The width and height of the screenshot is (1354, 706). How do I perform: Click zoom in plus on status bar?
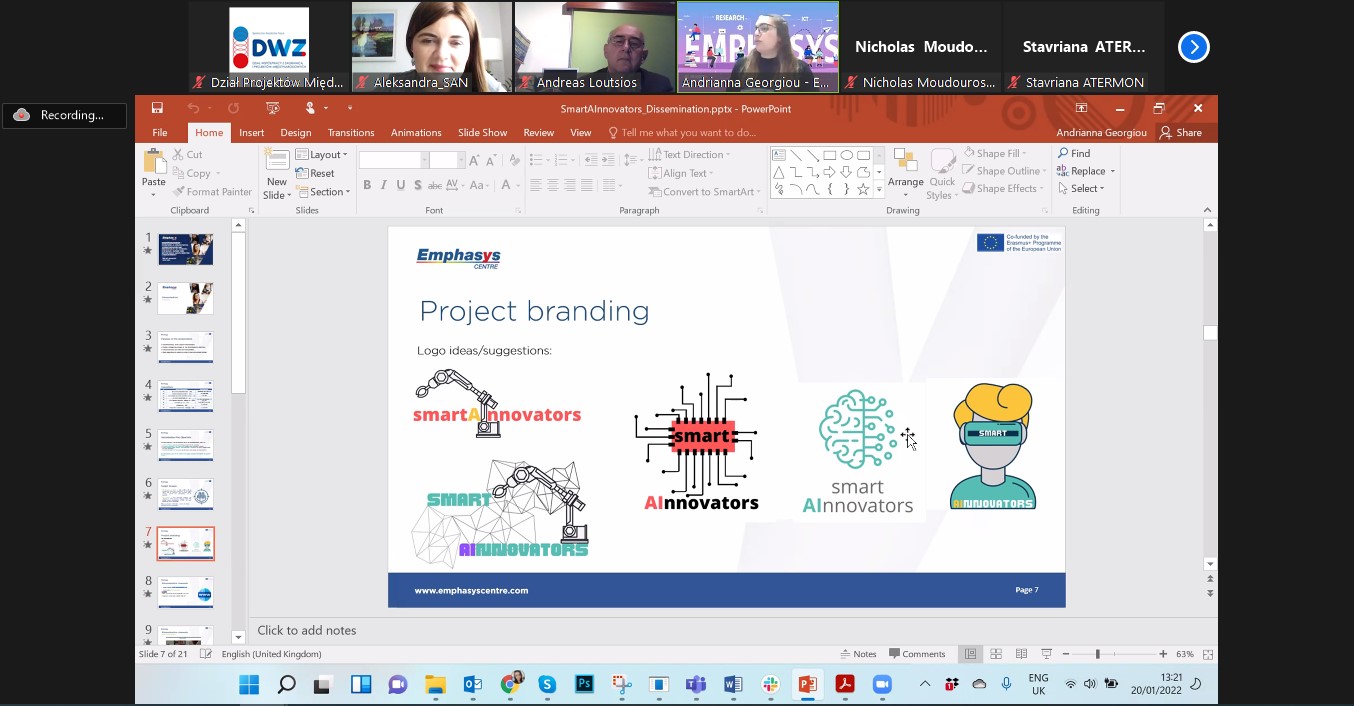coord(1163,654)
